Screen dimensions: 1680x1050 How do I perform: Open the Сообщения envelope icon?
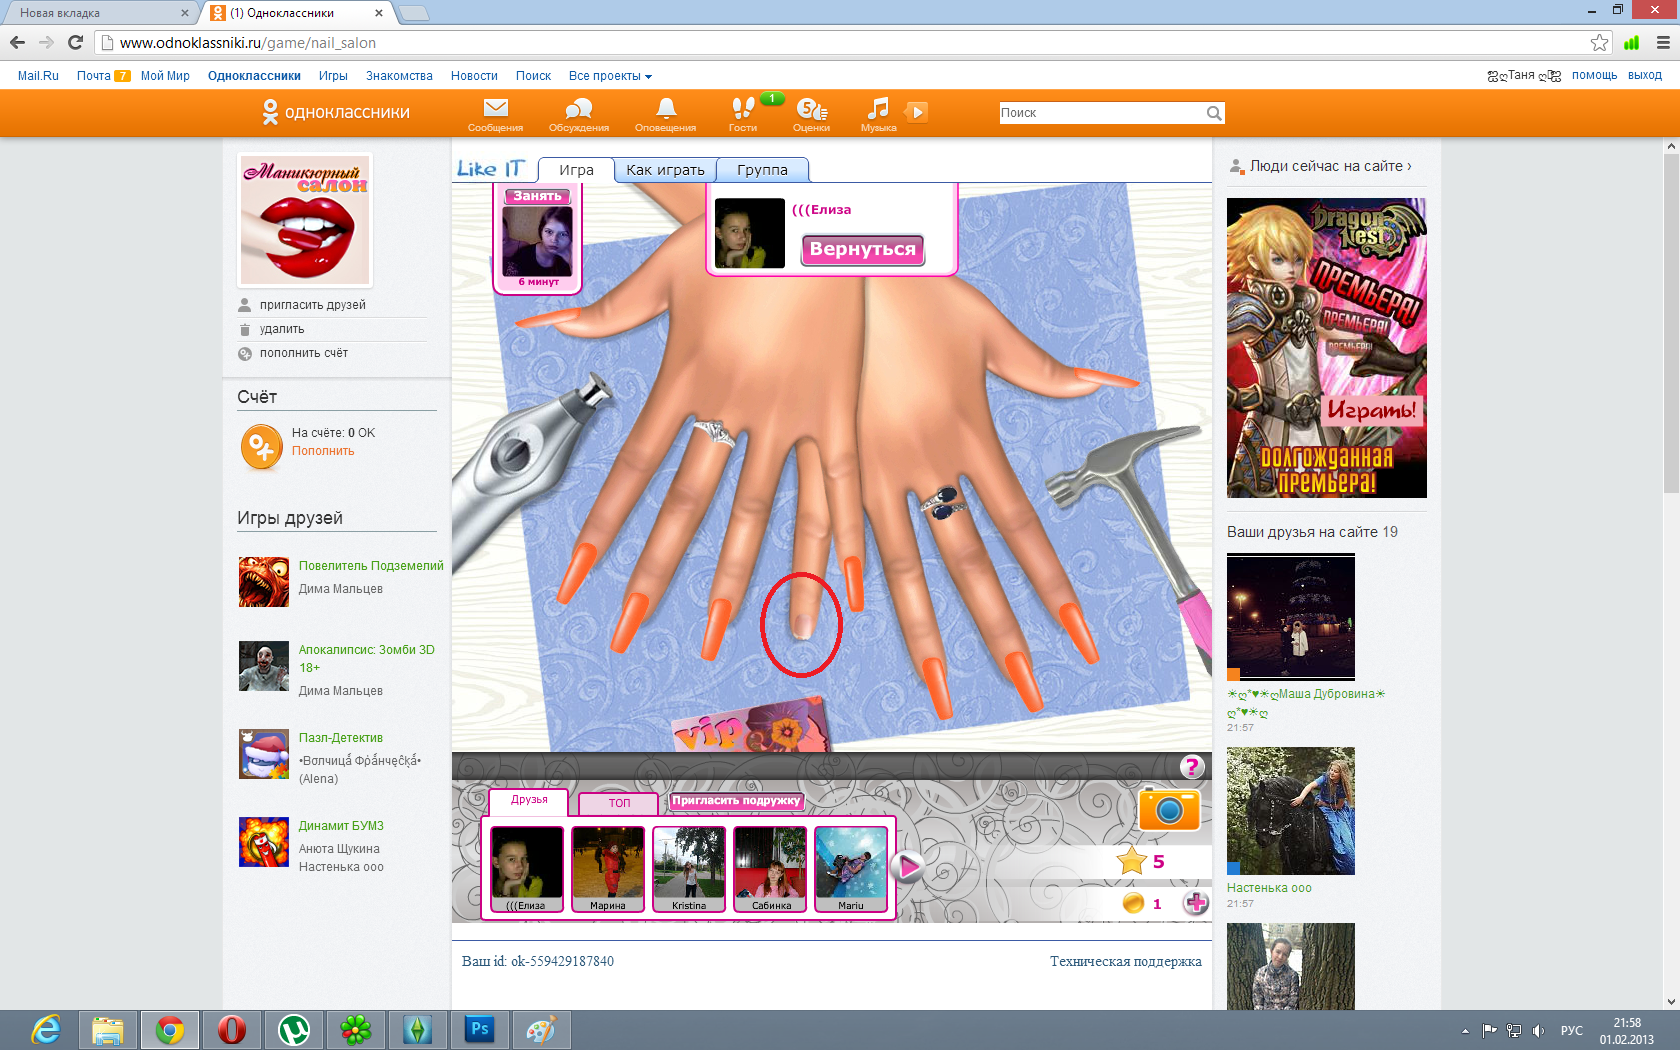[x=496, y=108]
